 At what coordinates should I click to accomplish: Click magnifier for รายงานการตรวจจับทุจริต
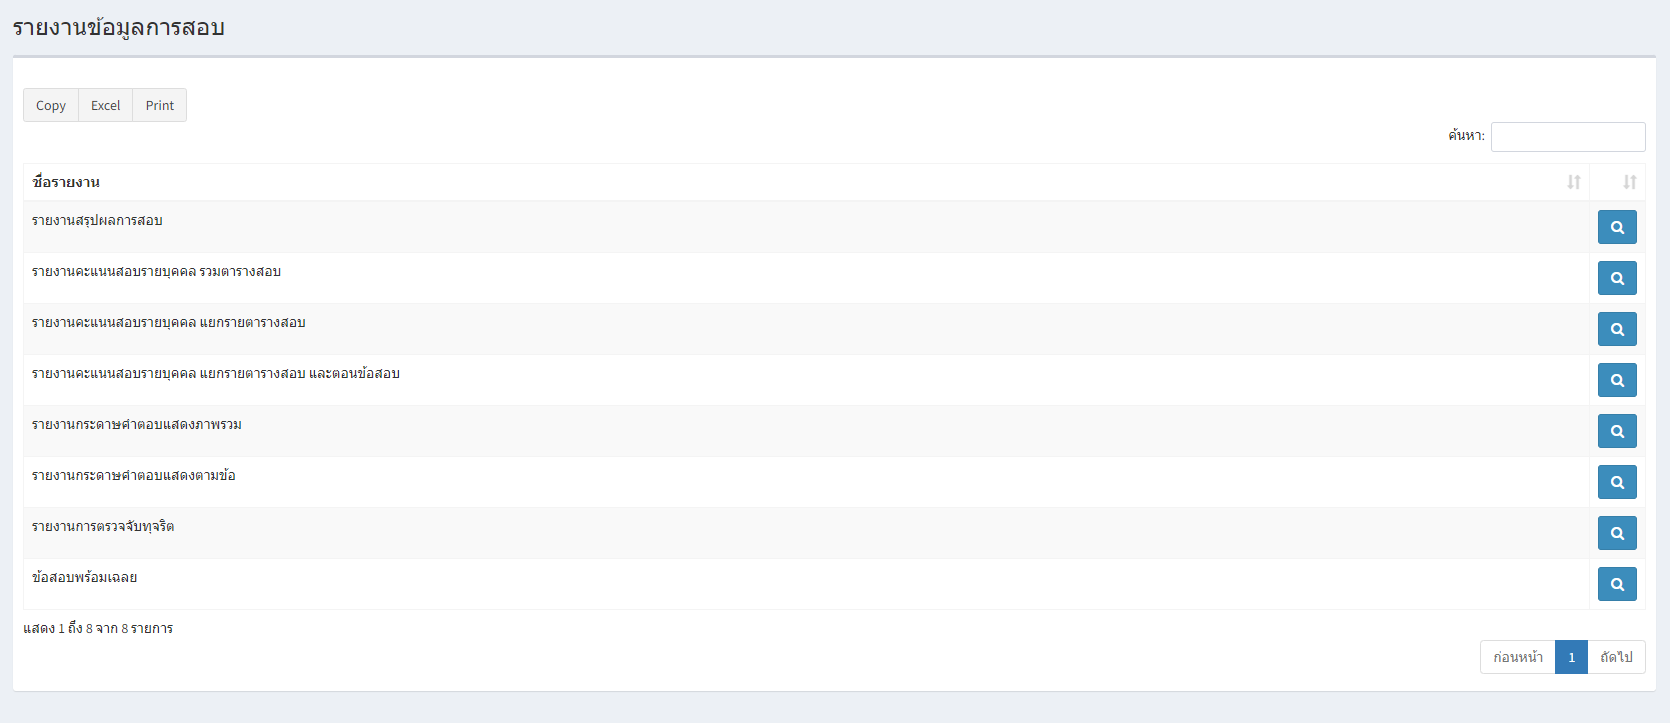tap(1617, 533)
